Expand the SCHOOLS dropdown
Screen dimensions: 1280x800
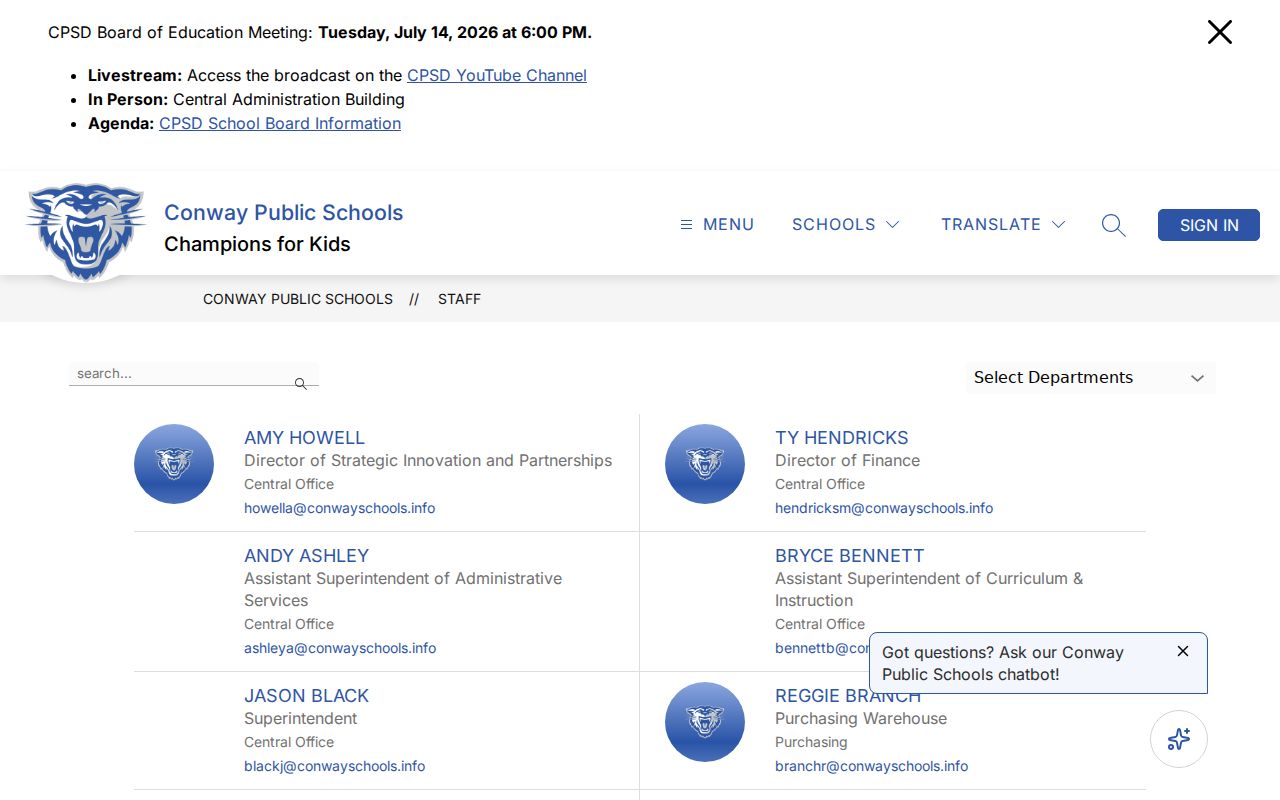click(846, 225)
